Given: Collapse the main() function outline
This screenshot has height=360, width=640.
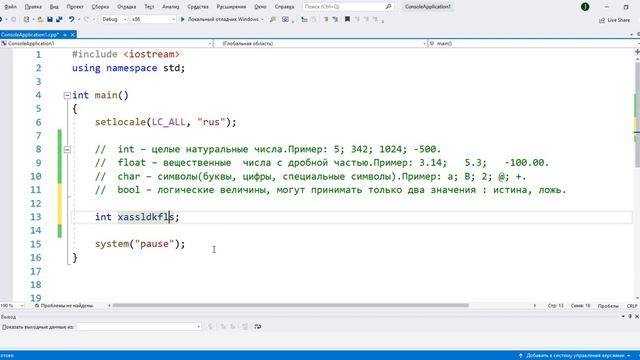Looking at the screenshot, I should click(x=67, y=96).
